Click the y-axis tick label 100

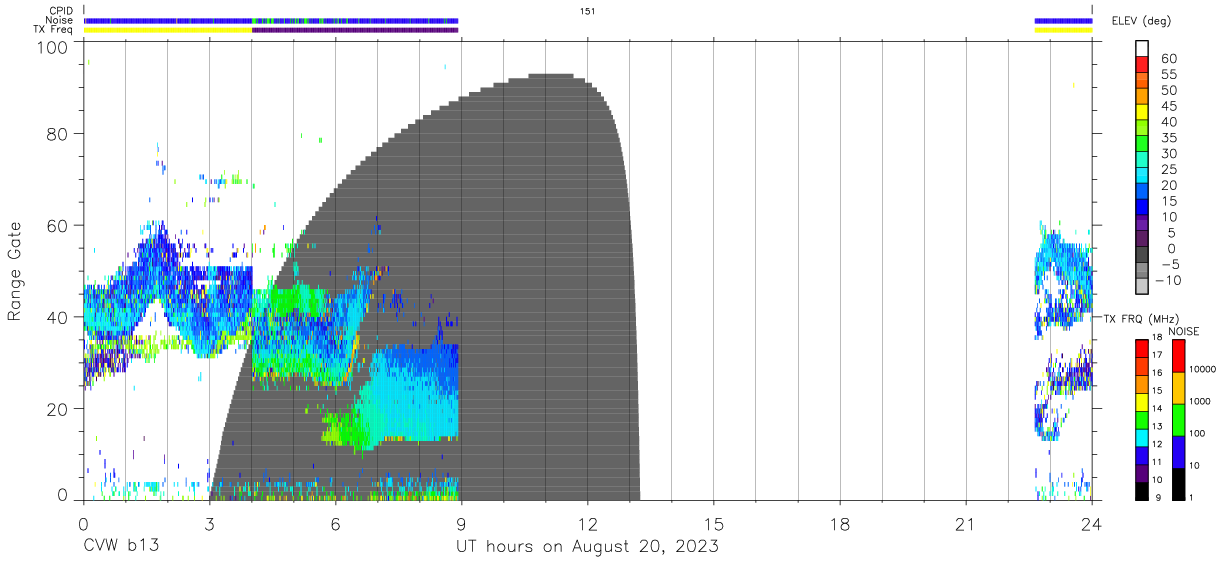[52, 47]
